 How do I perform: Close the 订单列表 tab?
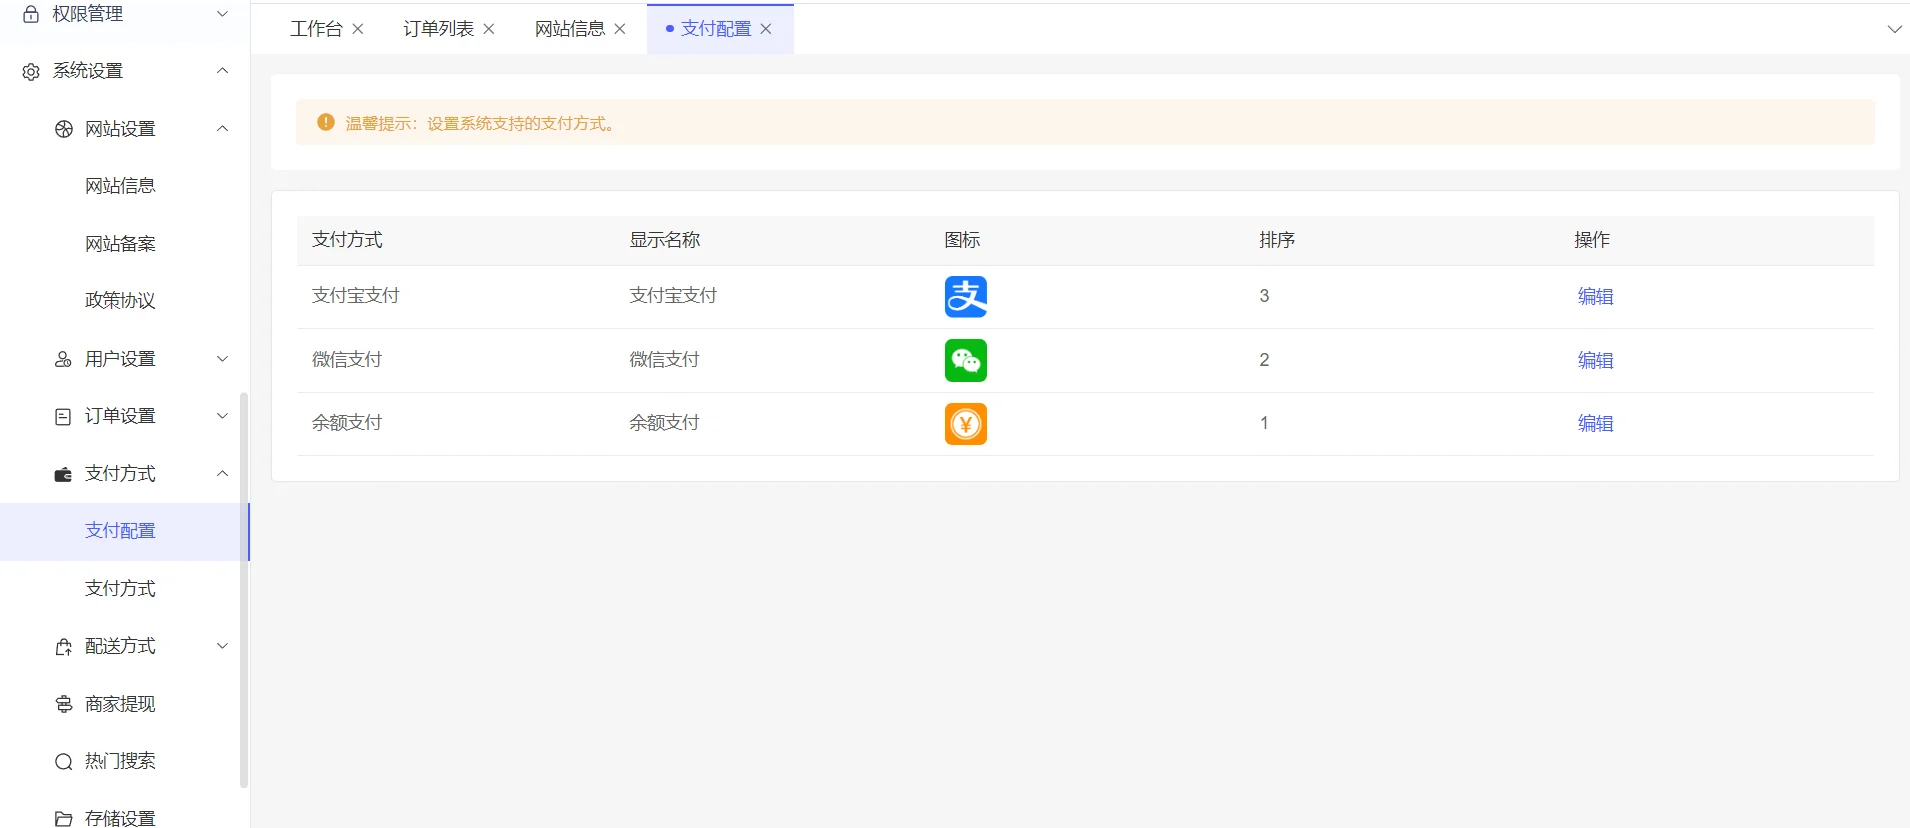point(489,29)
